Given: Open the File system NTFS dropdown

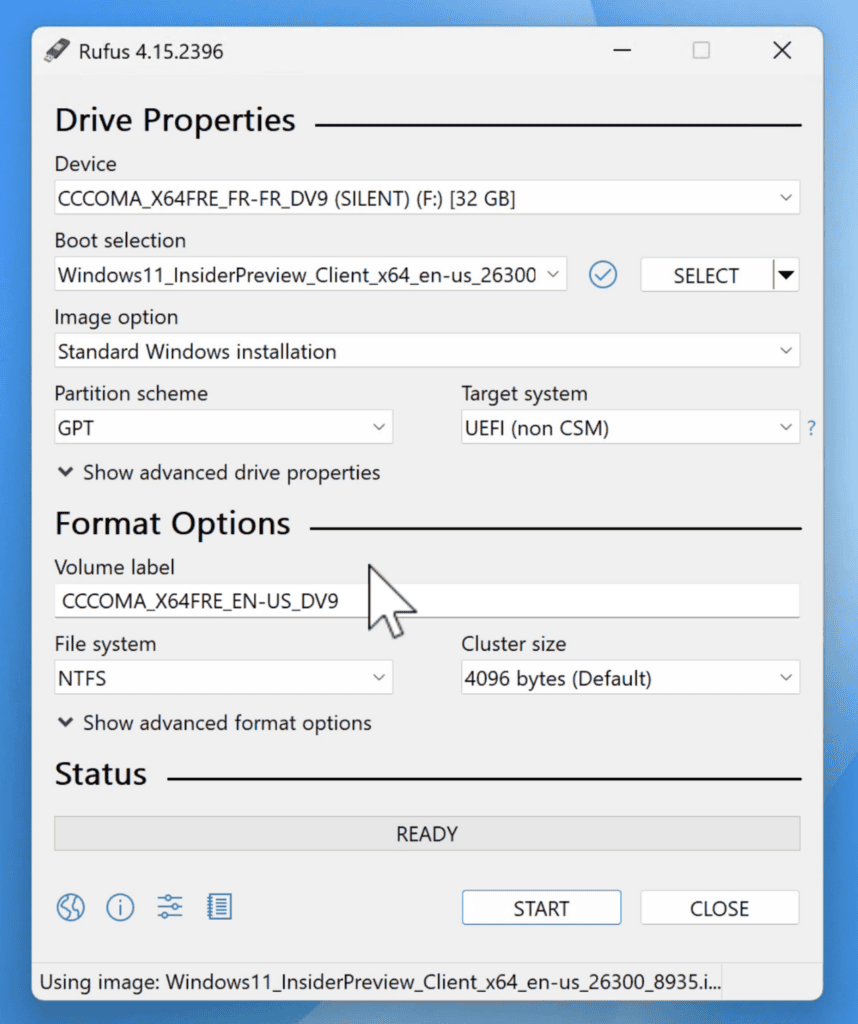Looking at the screenshot, I should (223, 678).
